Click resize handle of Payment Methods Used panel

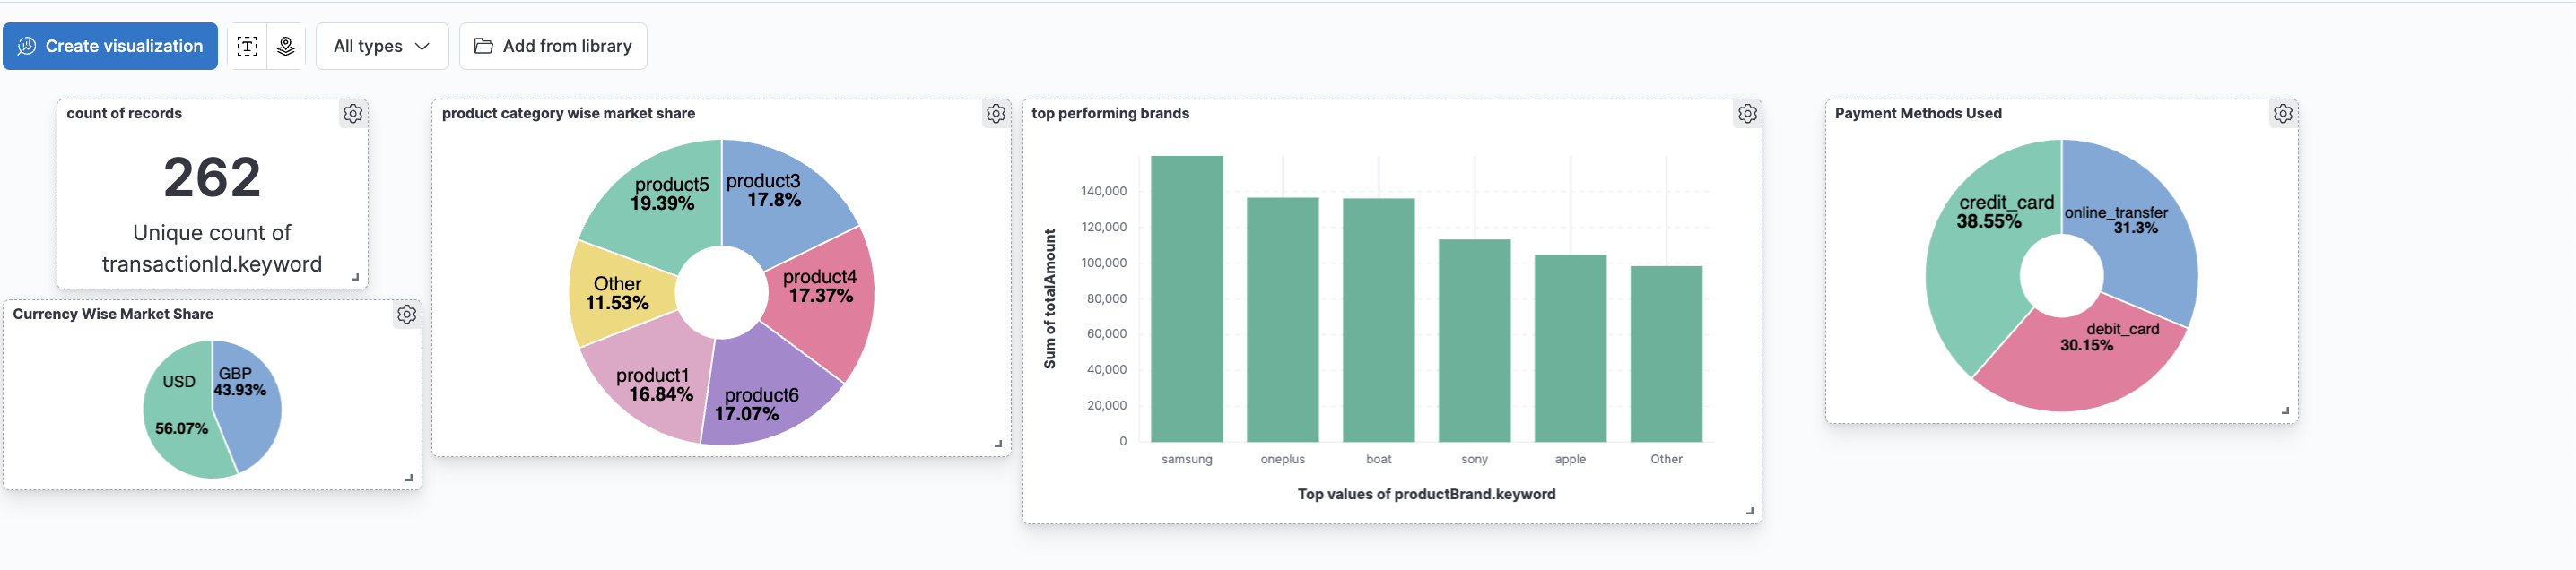pos(2285,410)
